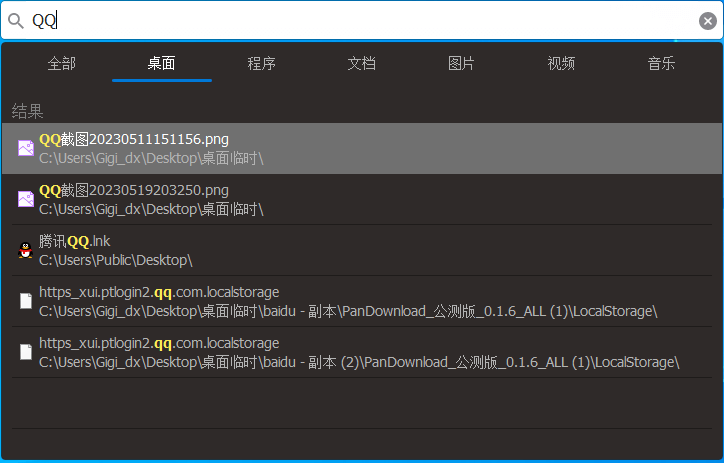Click the path under QQ截图20230519203250.png

point(151,209)
